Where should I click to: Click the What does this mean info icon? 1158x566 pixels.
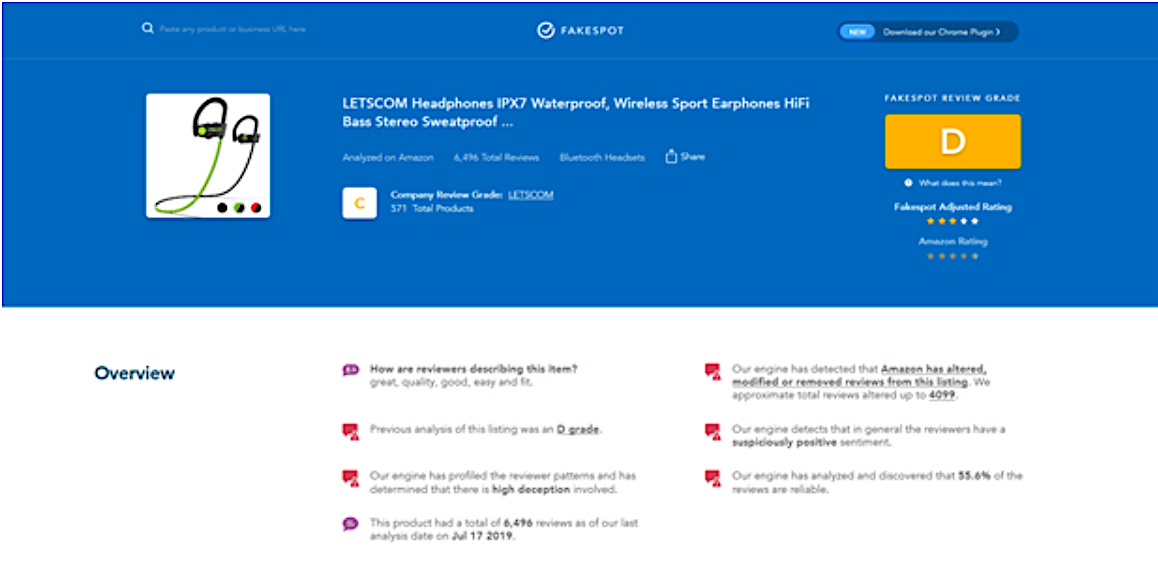[x=908, y=183]
